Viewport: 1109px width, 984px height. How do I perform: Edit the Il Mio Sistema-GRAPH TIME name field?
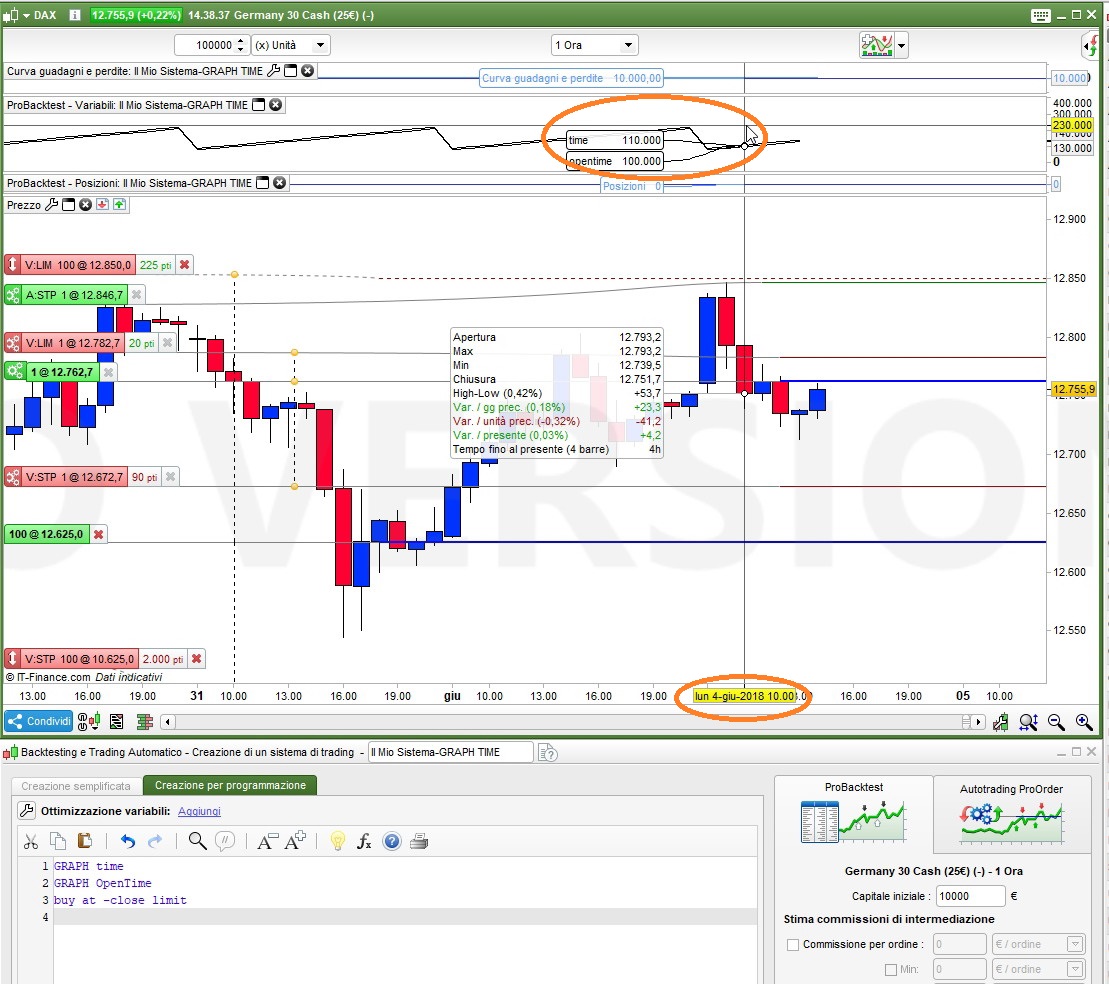[451, 752]
